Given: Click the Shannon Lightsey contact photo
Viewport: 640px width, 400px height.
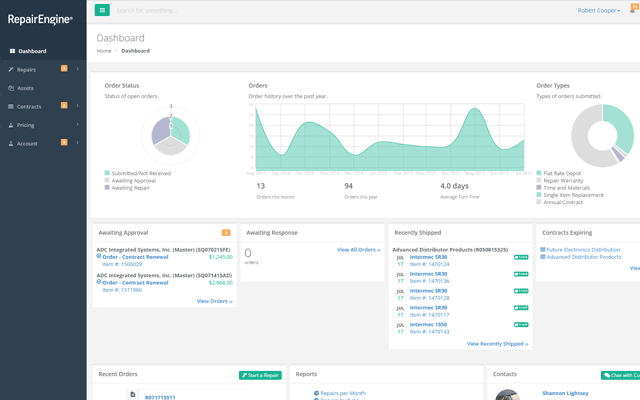Looking at the screenshot, I should tap(507, 395).
